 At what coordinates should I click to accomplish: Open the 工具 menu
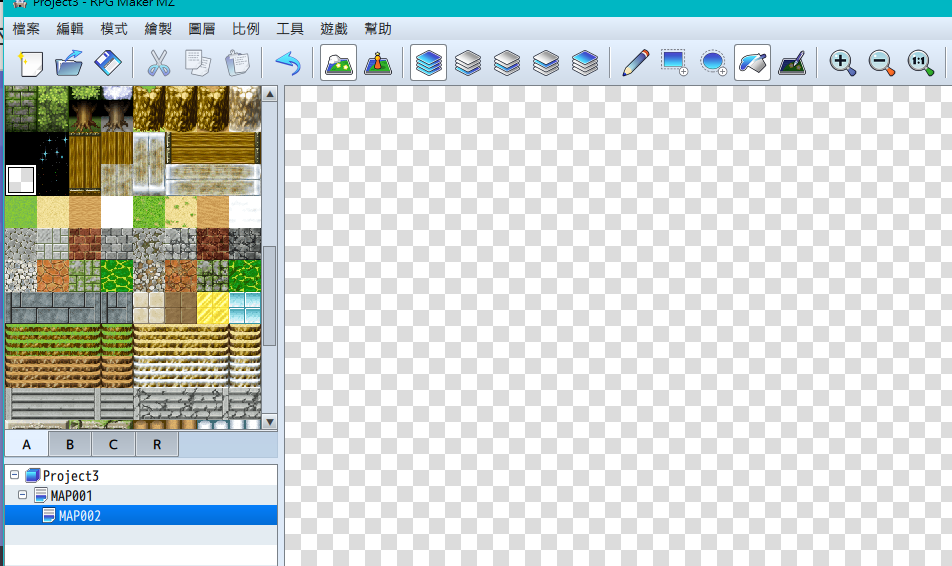(x=290, y=29)
